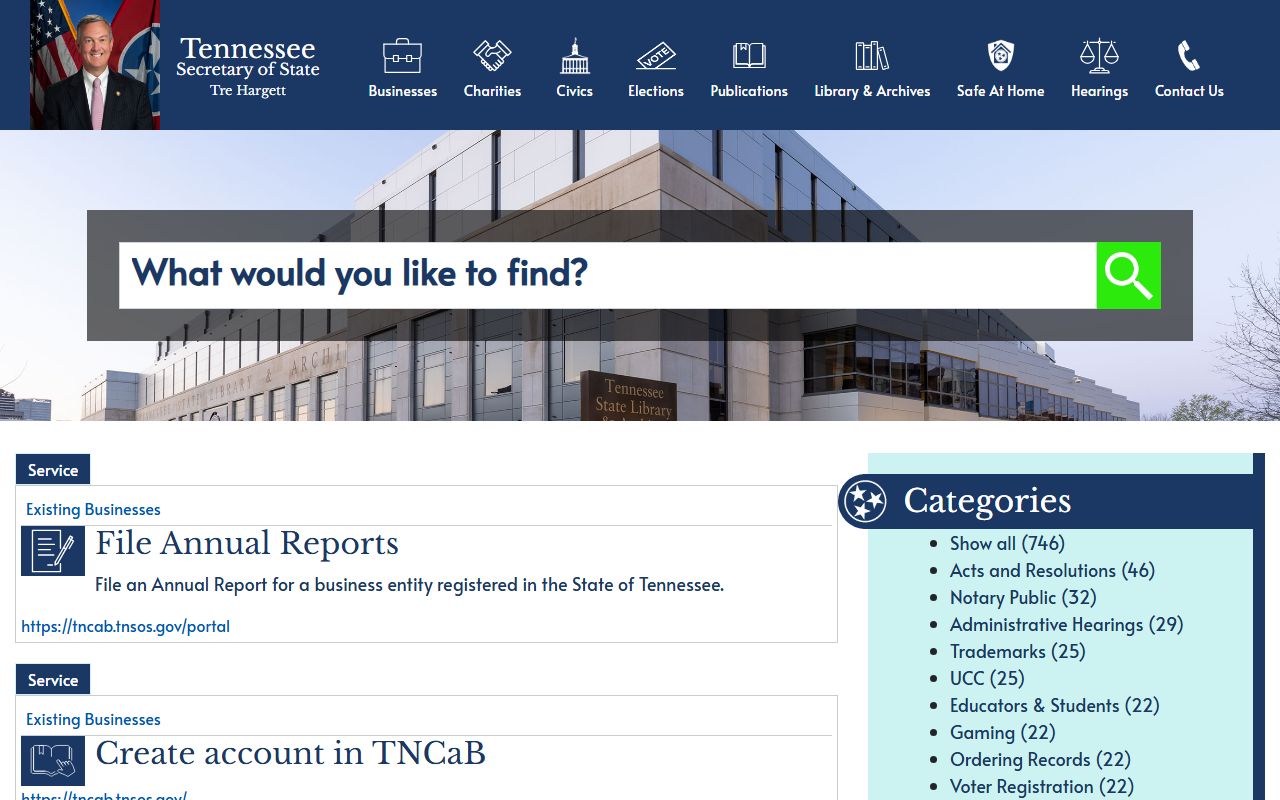Select the Ordering Records (22) category
The width and height of the screenshot is (1280, 800).
point(1040,759)
